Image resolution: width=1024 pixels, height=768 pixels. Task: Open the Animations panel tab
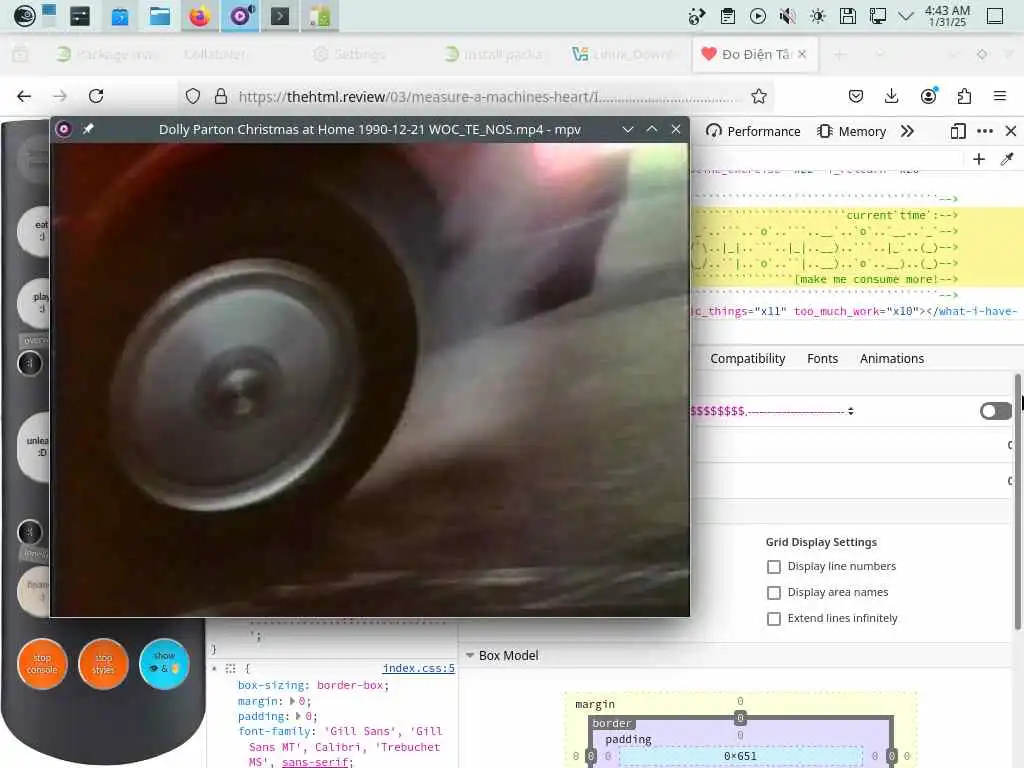pyautogui.click(x=891, y=359)
